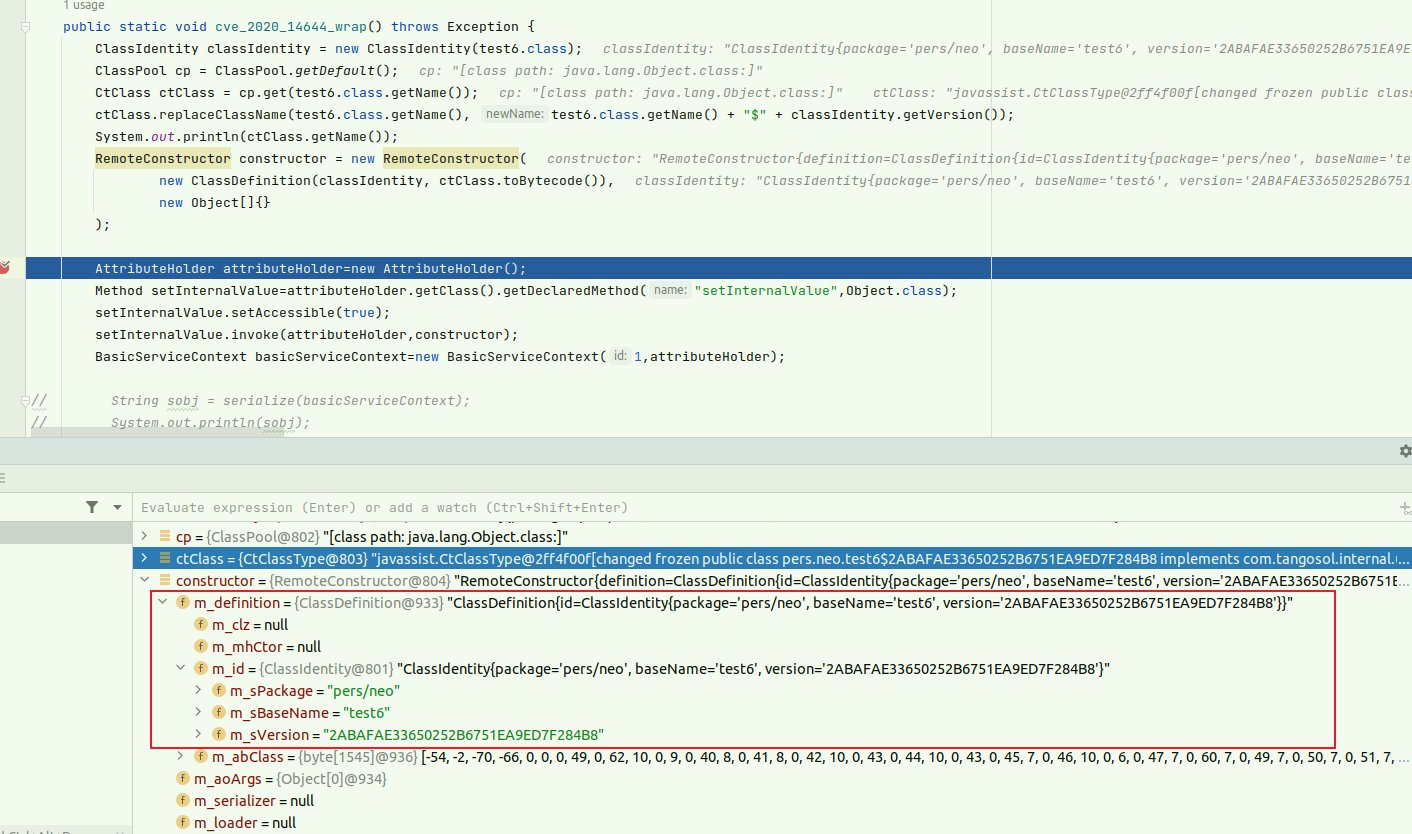
Task: Click the "pers/neo" package value
Action: click(364, 690)
